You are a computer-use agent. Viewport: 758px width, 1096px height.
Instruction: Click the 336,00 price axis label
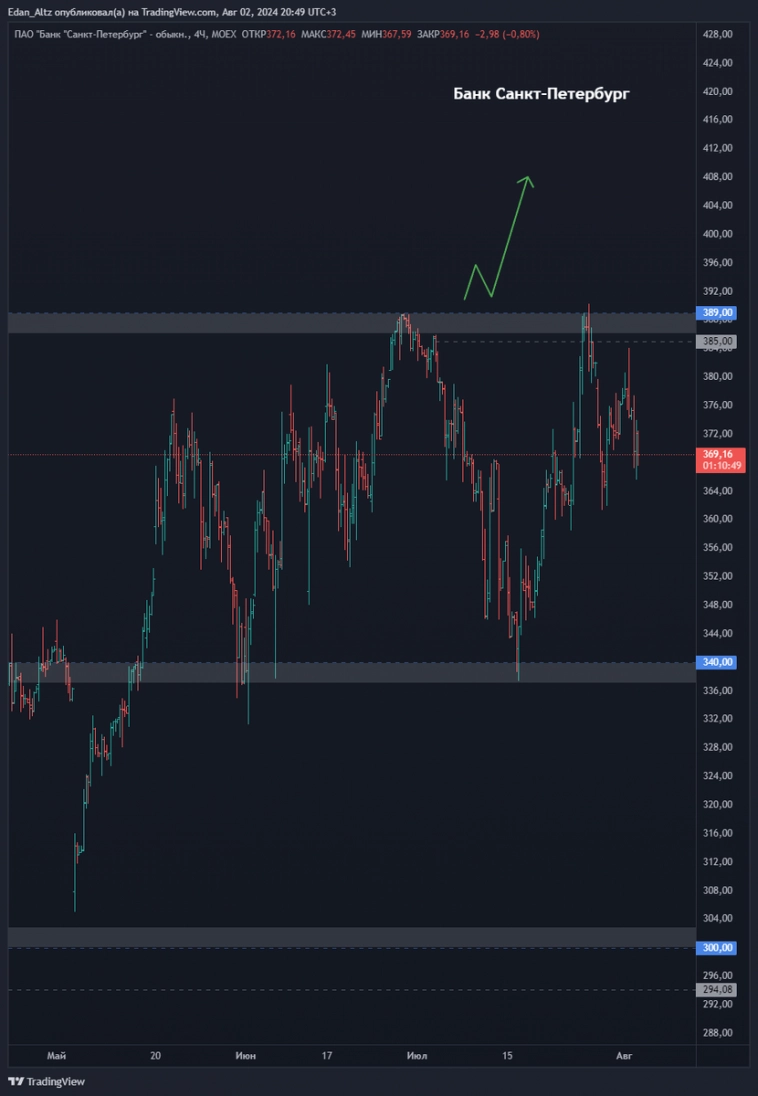(x=718, y=691)
